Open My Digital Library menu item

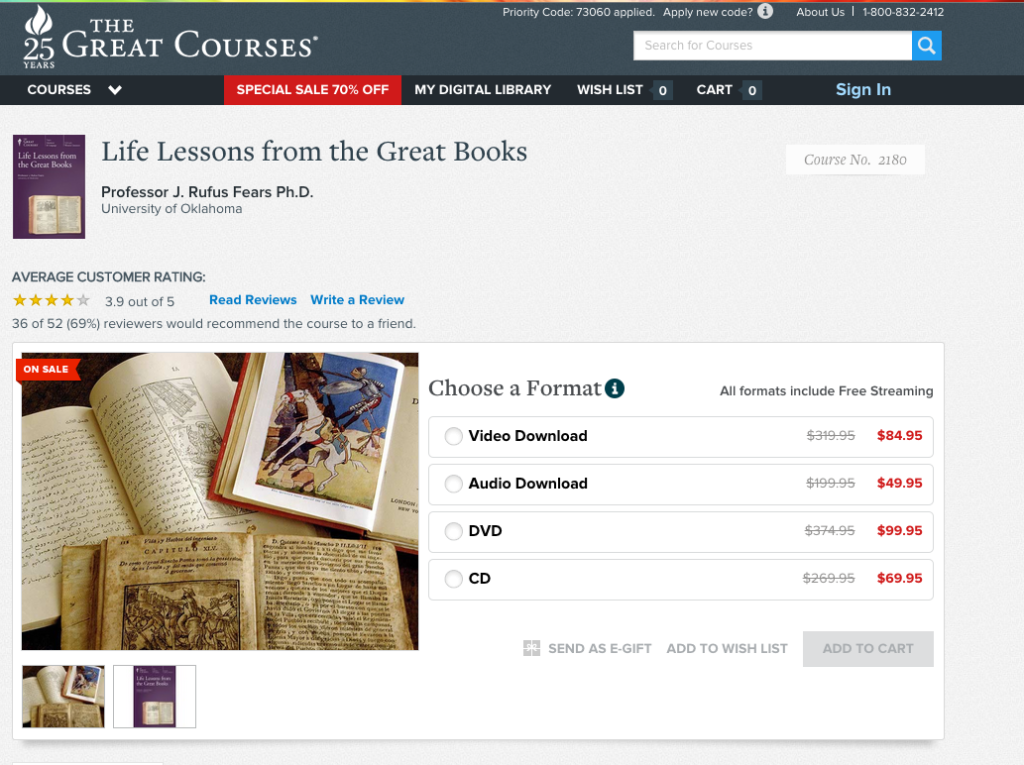tap(483, 90)
